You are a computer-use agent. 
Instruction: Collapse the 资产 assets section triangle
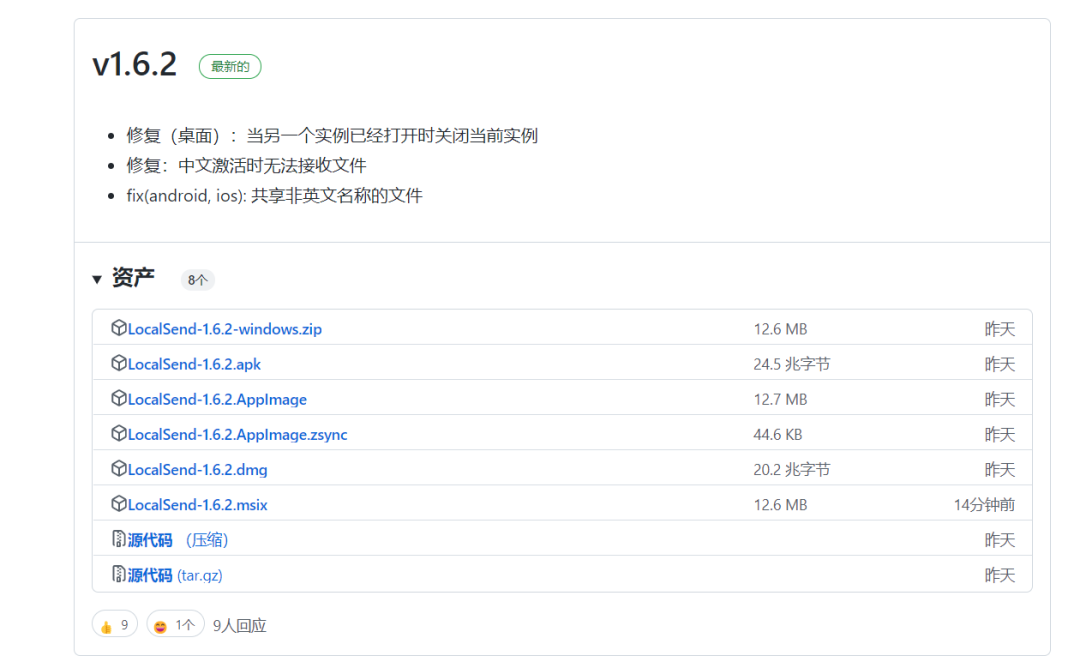(97, 279)
